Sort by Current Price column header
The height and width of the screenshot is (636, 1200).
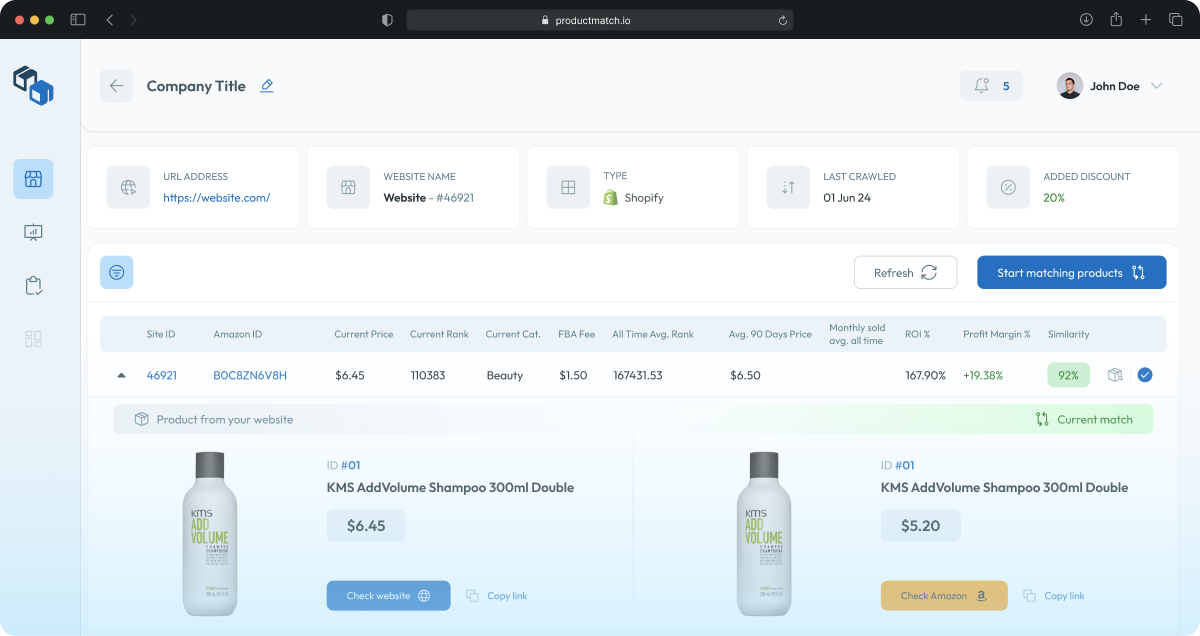364,334
